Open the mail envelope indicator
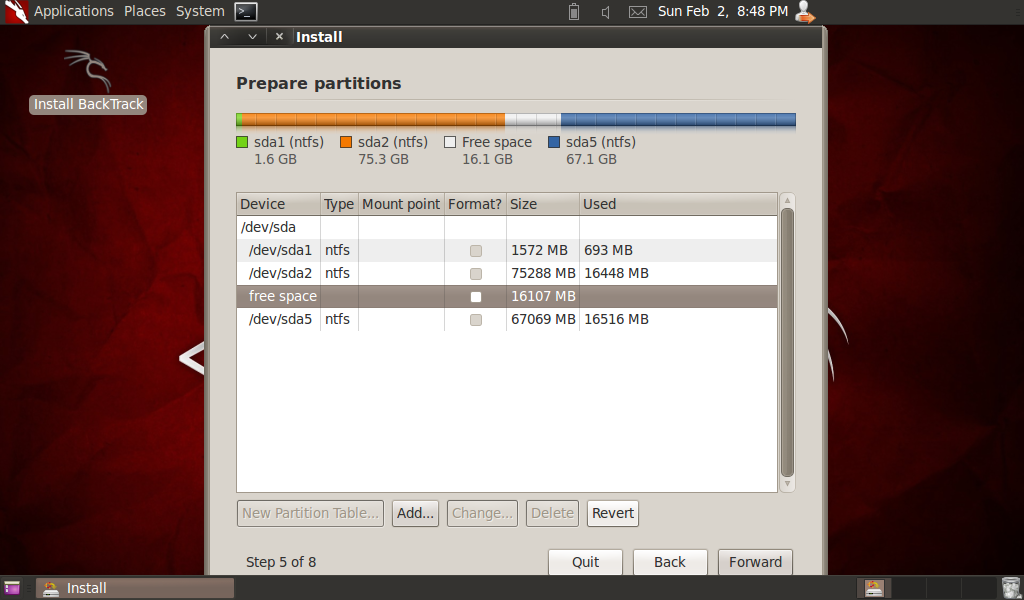 (x=637, y=12)
